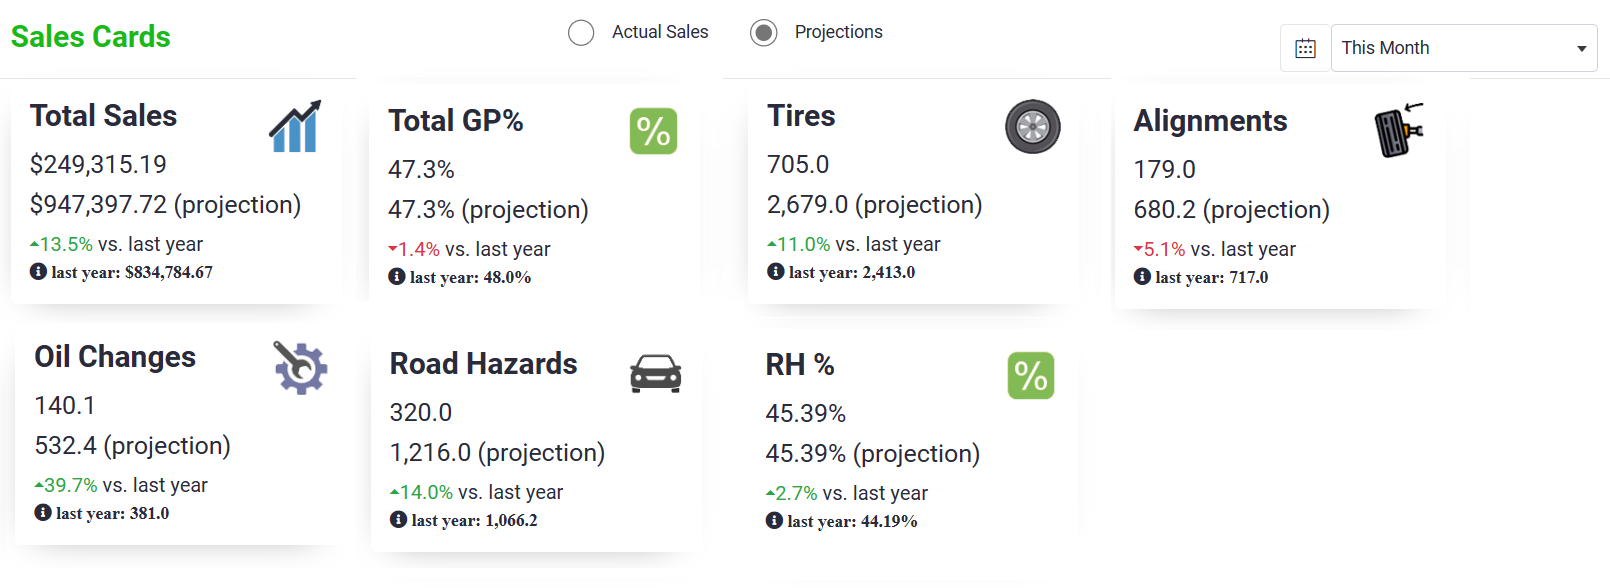This screenshot has width=1610, height=588.
Task: Click the Sales Cards heading
Action: coord(91,37)
